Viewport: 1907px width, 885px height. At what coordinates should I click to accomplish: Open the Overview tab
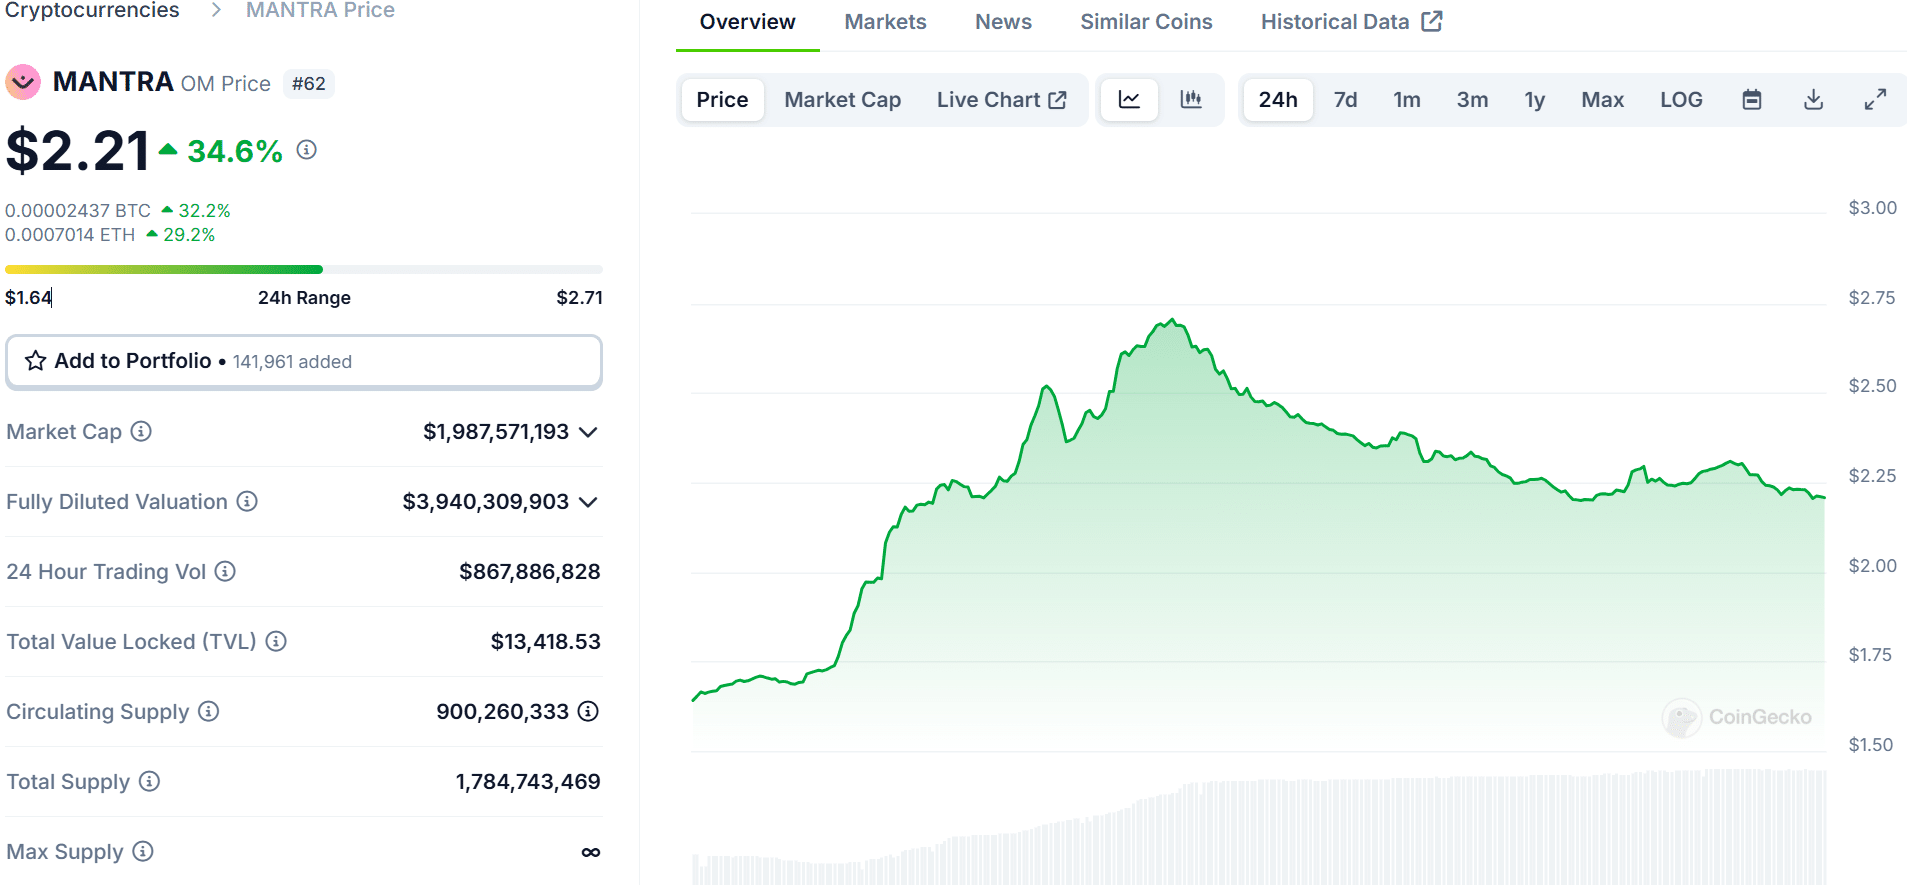[747, 22]
